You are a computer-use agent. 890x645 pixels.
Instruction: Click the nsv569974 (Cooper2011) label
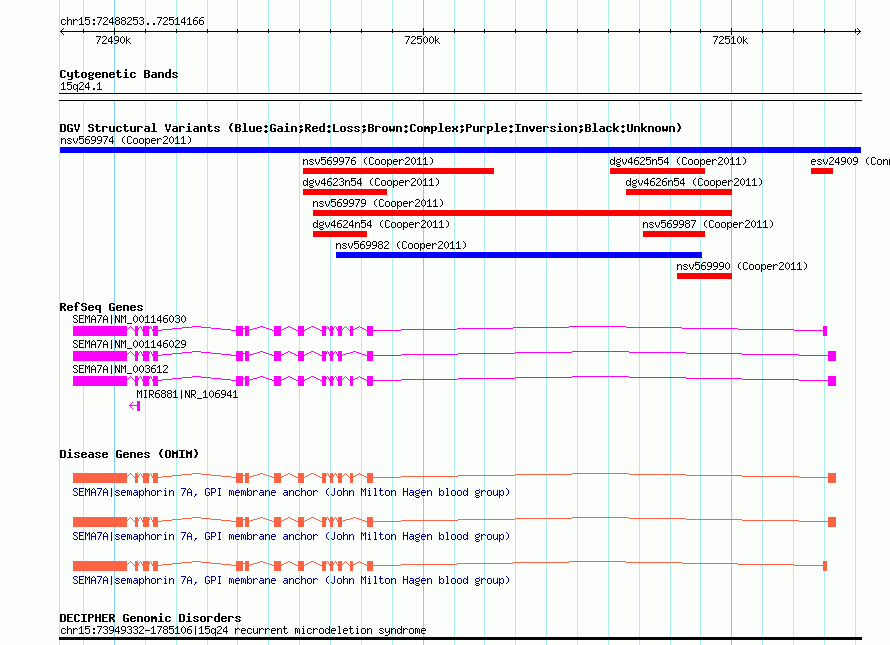126,140
